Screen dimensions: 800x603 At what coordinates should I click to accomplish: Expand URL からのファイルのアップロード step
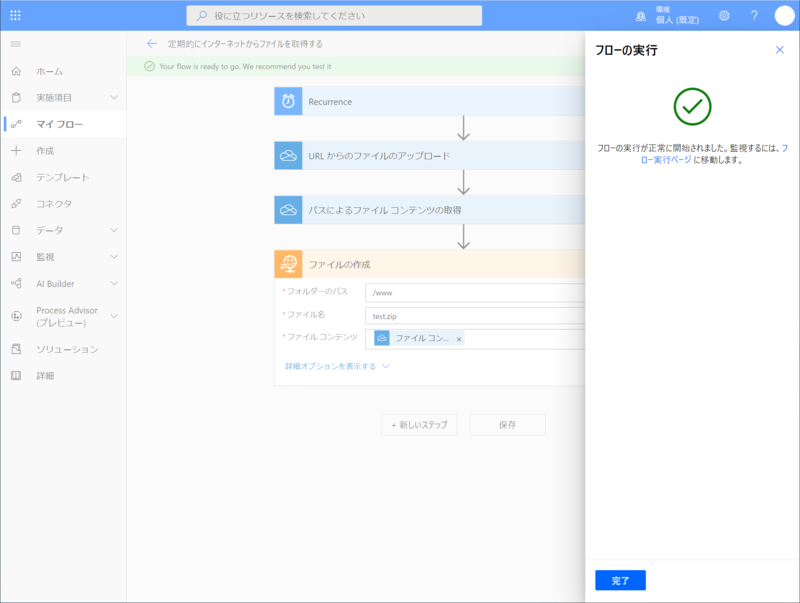(430, 156)
